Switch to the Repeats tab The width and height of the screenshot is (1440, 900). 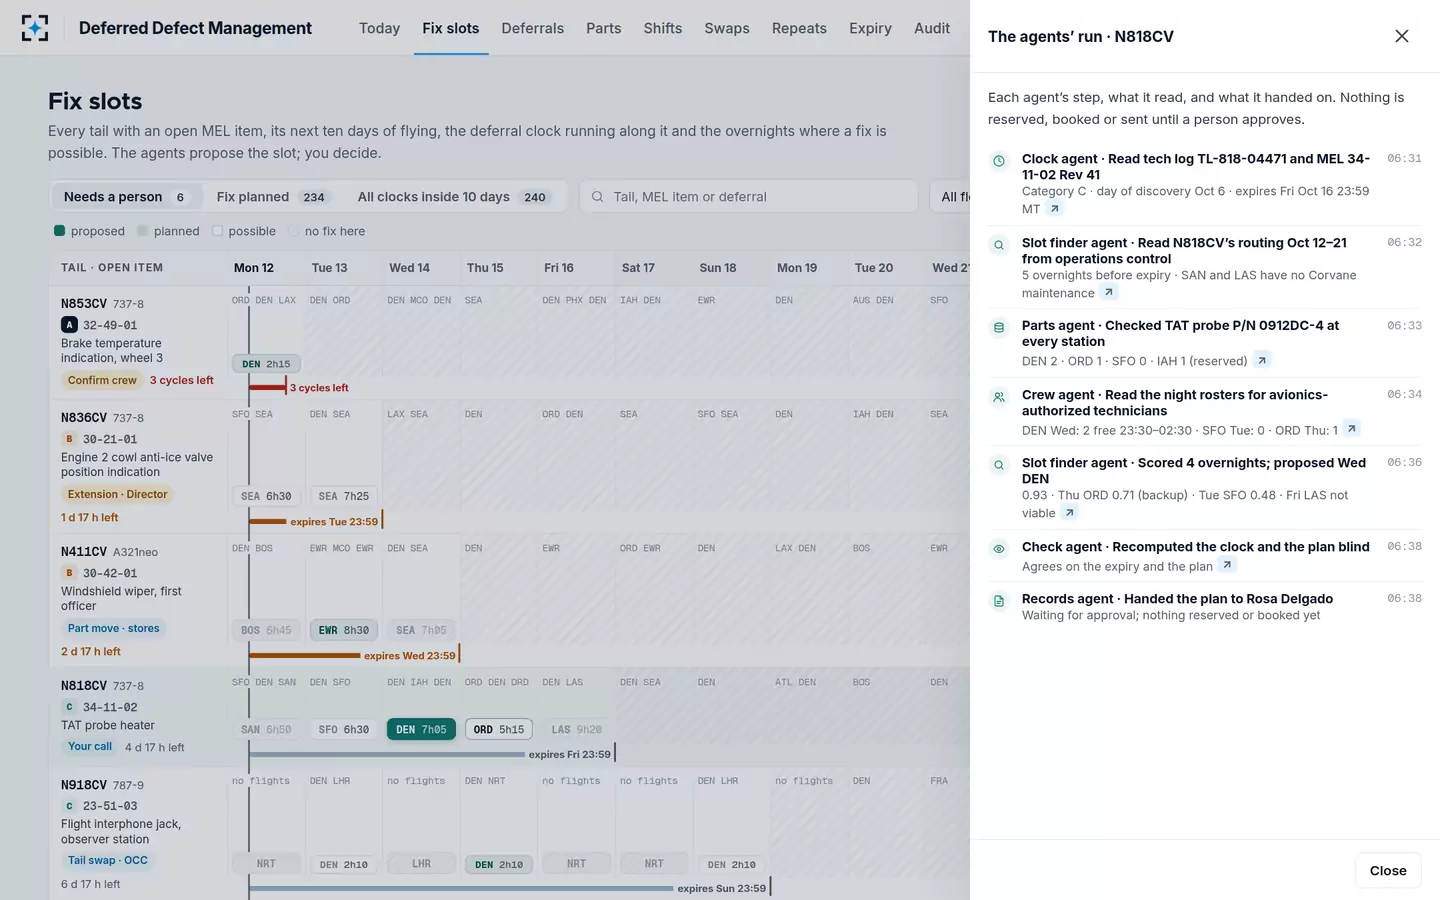click(799, 28)
